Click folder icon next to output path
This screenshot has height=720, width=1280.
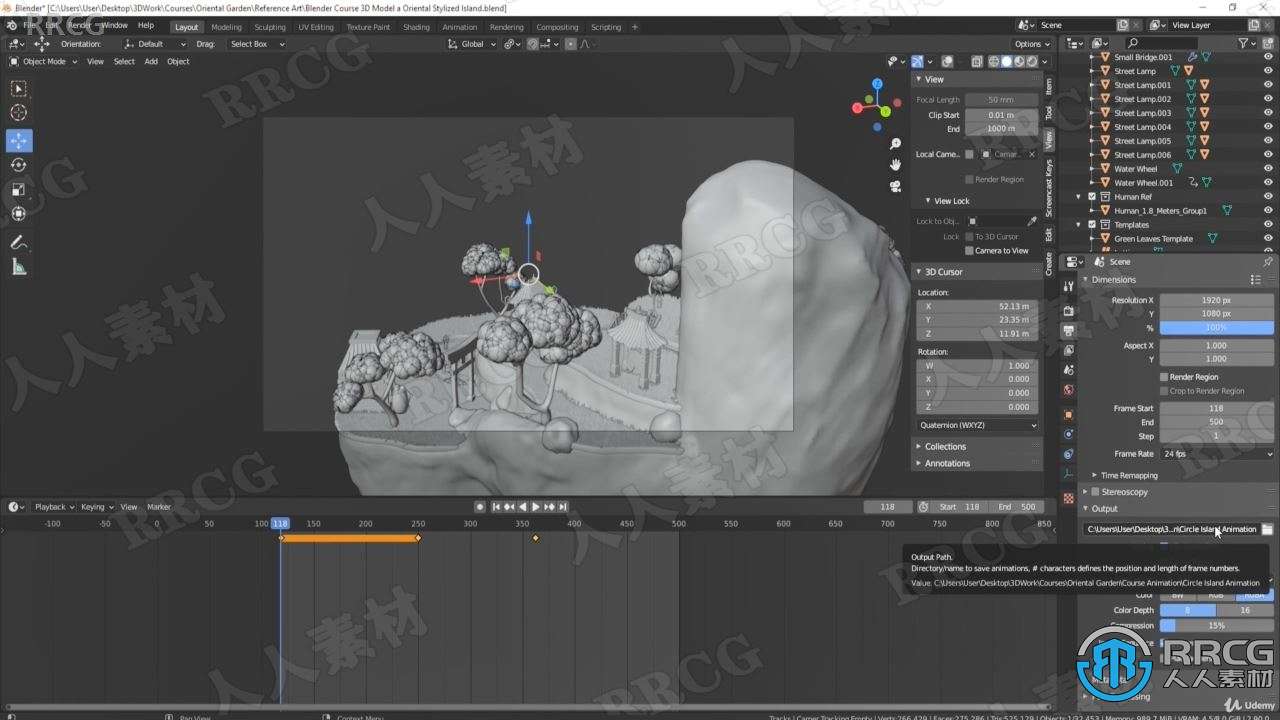[1267, 529]
